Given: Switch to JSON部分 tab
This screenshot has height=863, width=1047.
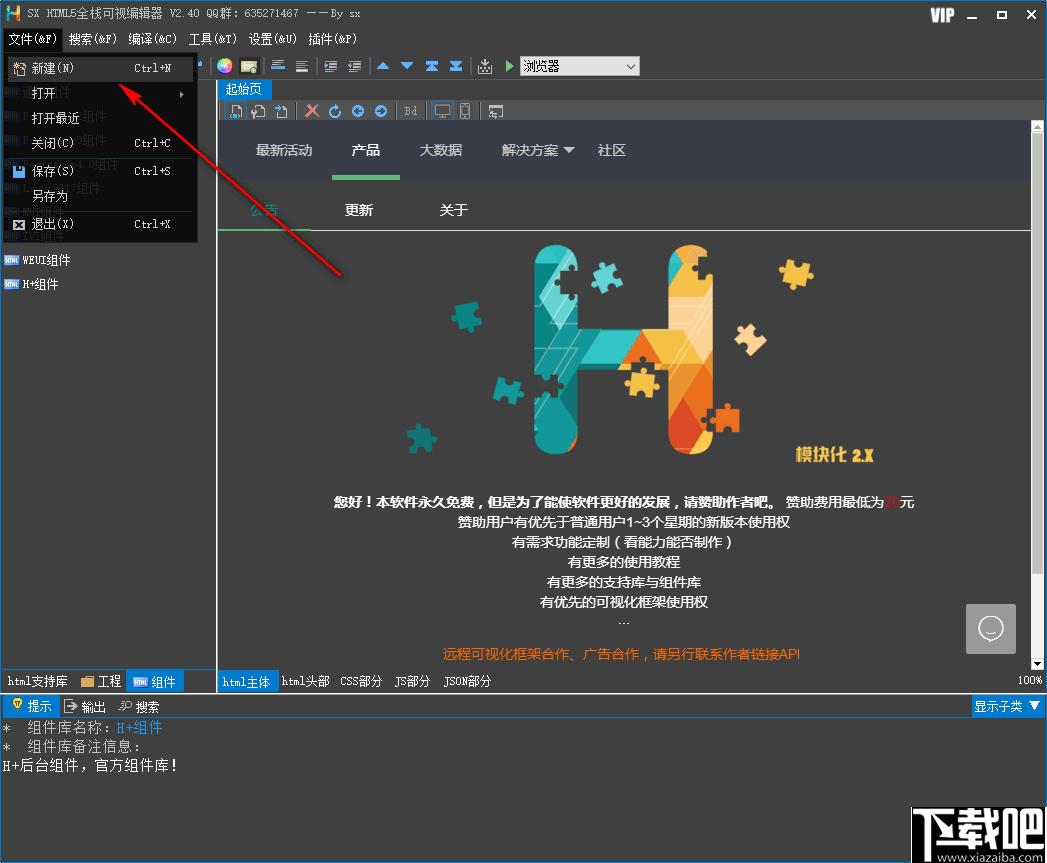Looking at the screenshot, I should pyautogui.click(x=467, y=681).
